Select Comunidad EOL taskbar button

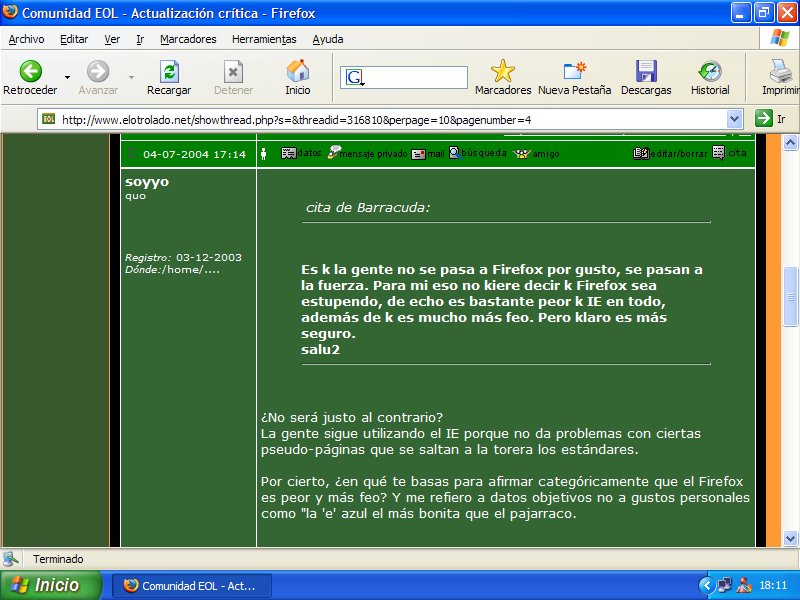tap(191, 586)
